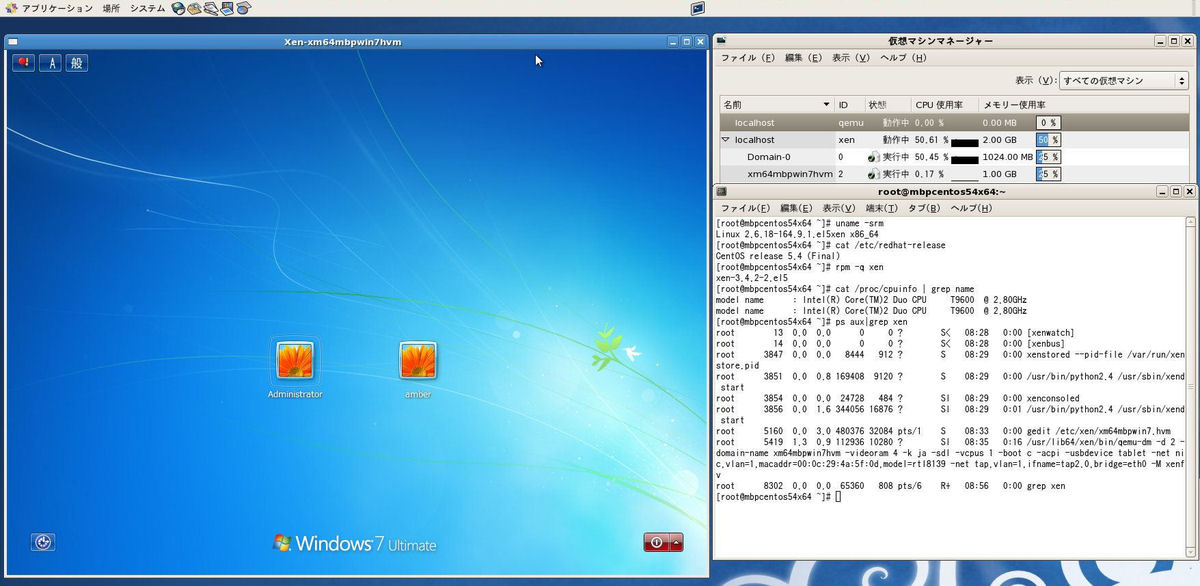Select the Domain-0 row
This screenshot has width=1200, height=586.
955,157
